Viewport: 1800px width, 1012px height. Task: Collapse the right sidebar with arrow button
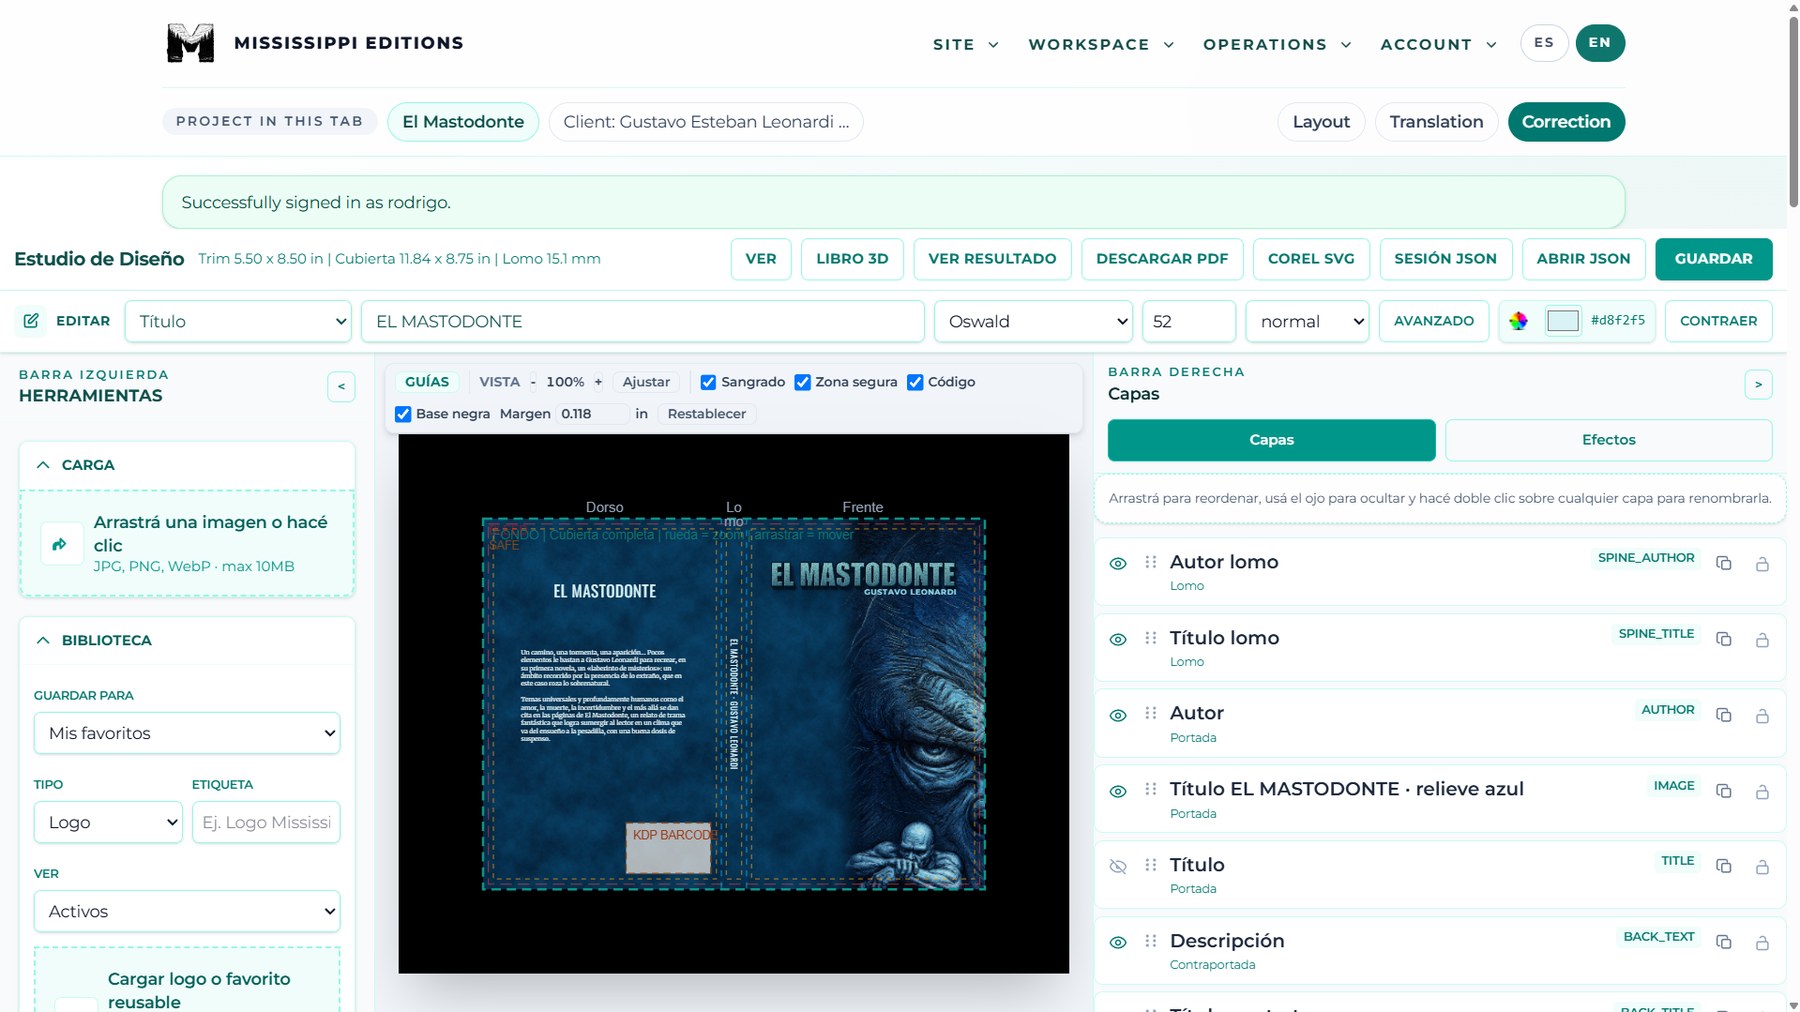point(1758,384)
